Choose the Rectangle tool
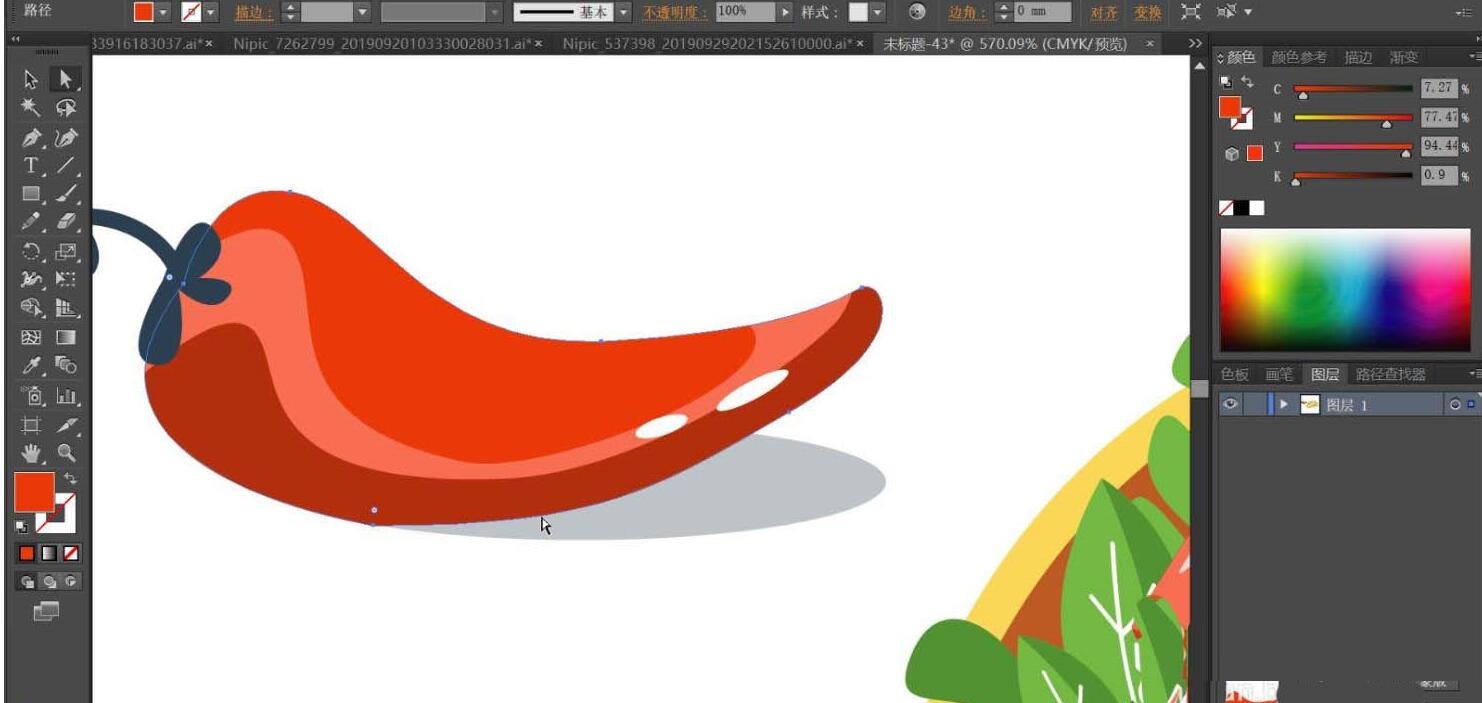 [31, 194]
